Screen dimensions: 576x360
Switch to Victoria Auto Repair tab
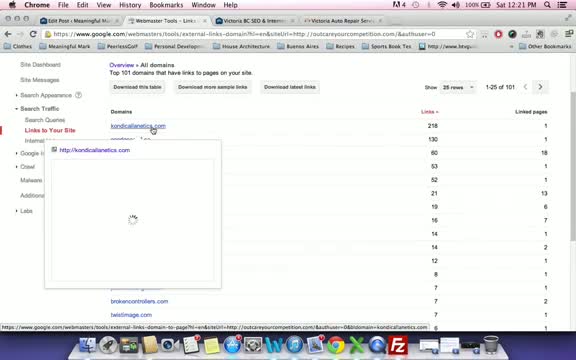[342, 21]
